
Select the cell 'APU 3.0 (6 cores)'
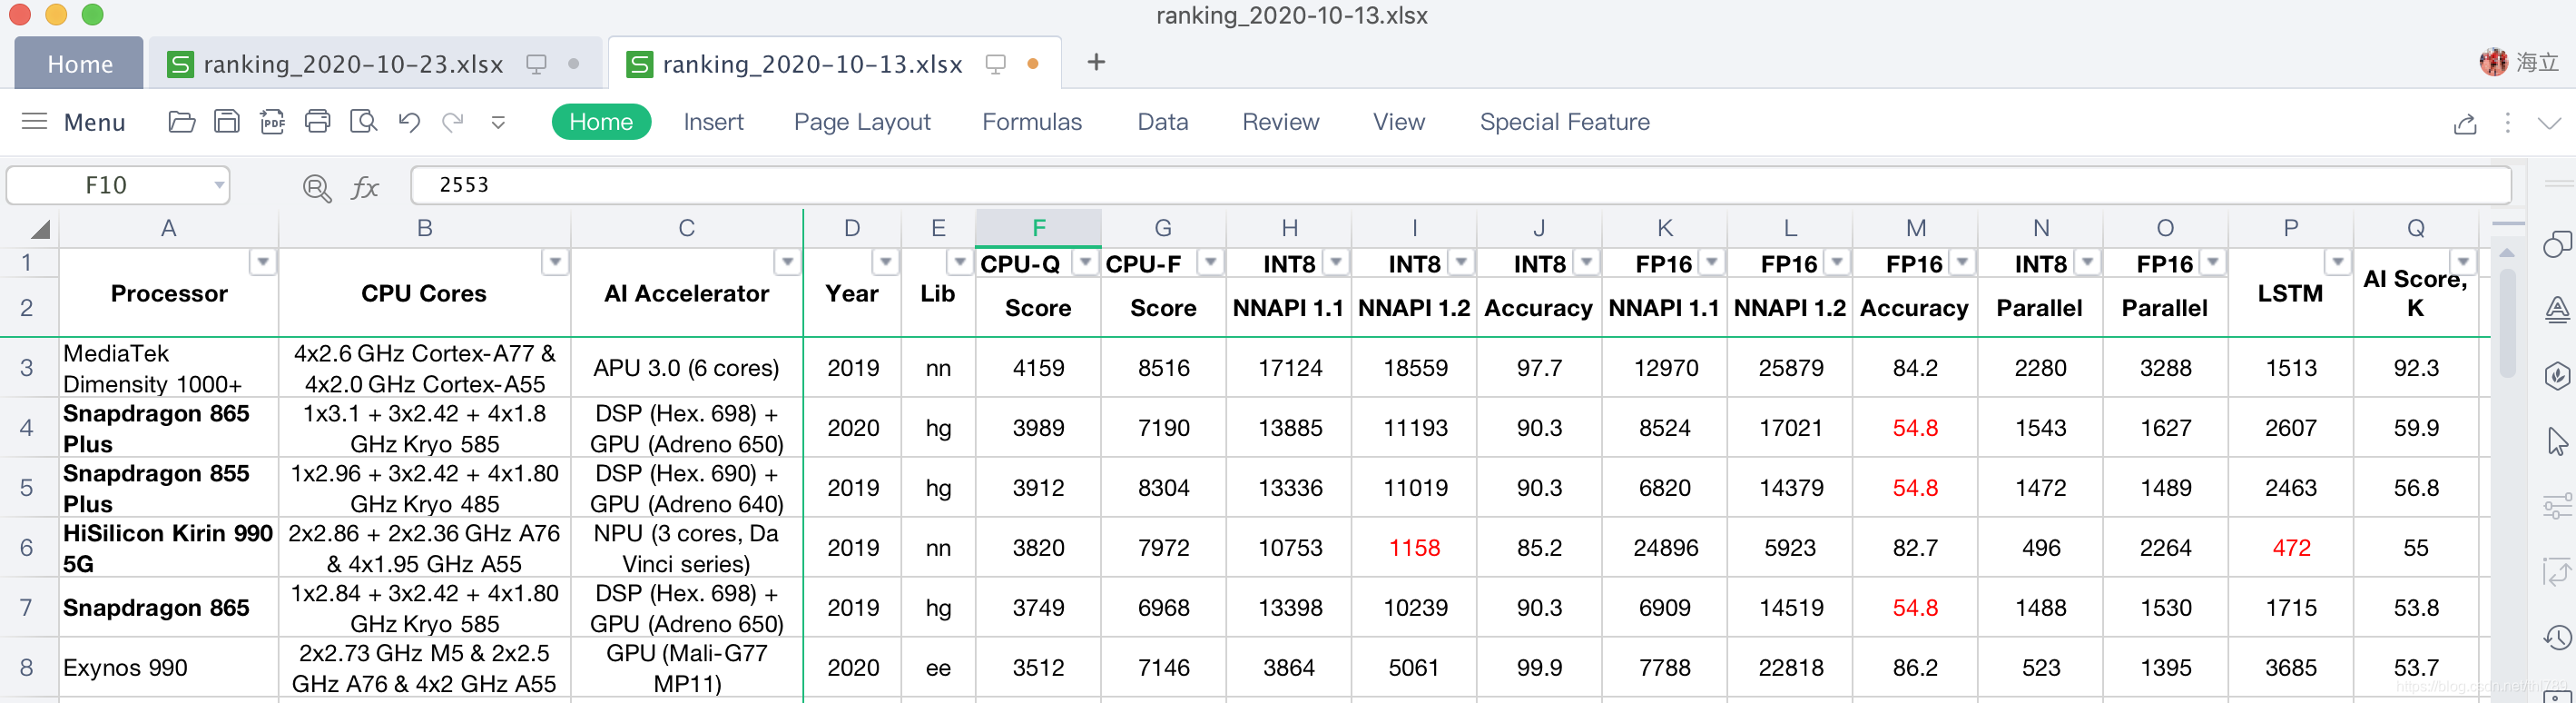pos(686,368)
